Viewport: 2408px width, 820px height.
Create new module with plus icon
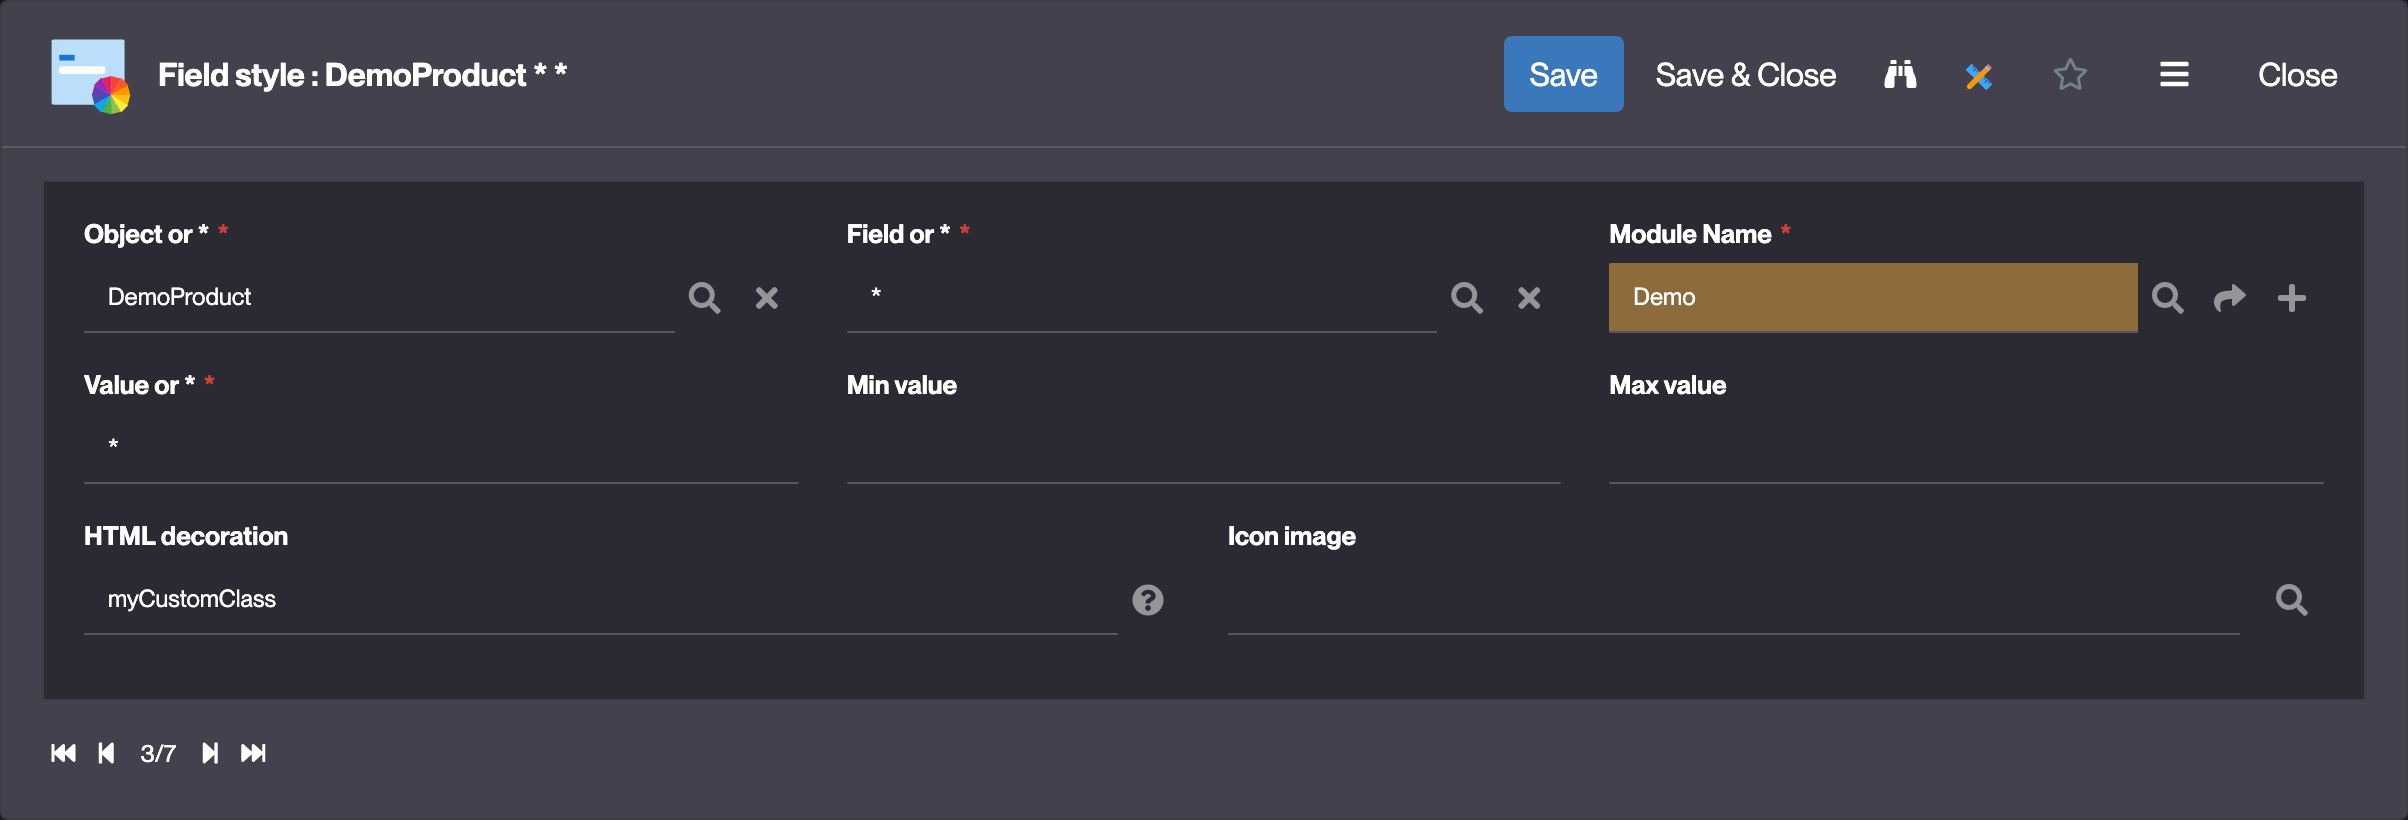tap(2291, 298)
